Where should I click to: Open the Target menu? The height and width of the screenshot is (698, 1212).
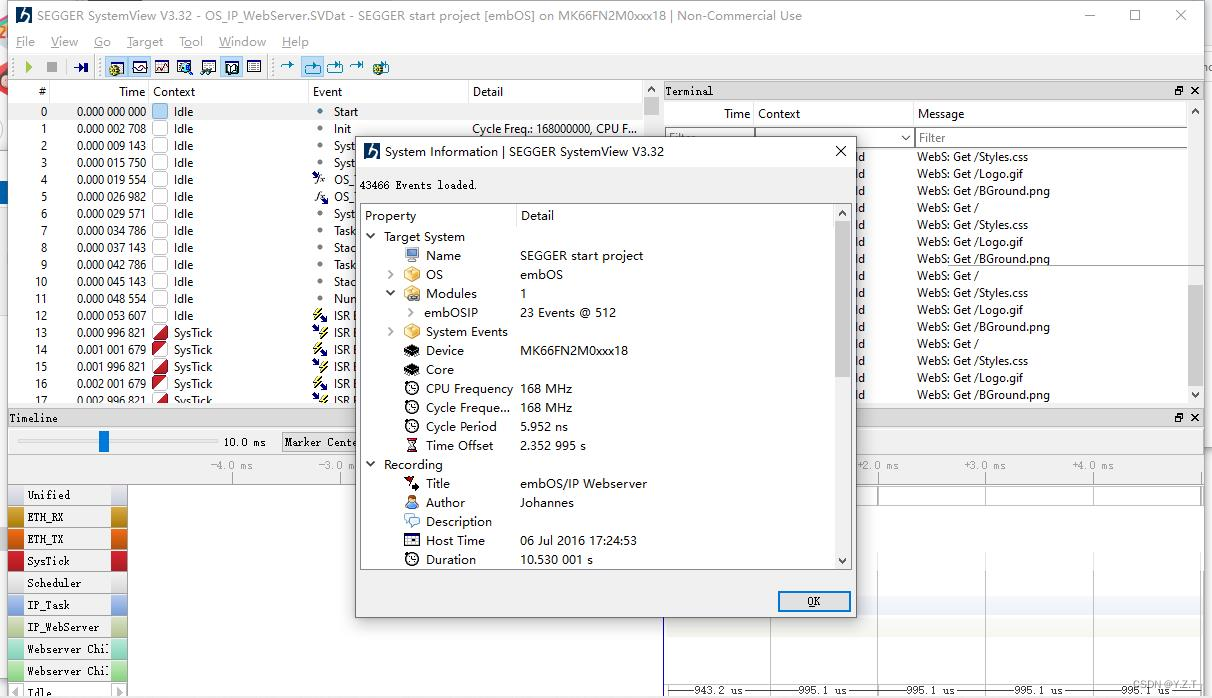pyautogui.click(x=145, y=42)
